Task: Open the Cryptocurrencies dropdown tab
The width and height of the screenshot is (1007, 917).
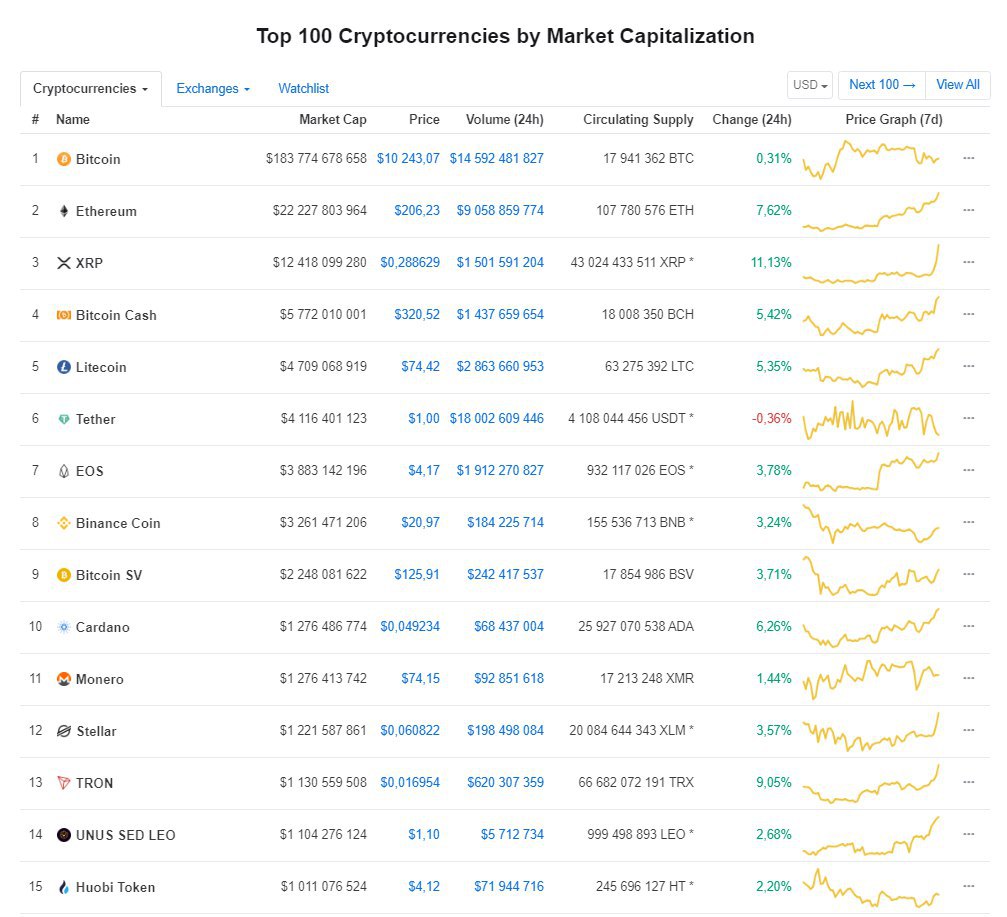Action: click(x=90, y=88)
